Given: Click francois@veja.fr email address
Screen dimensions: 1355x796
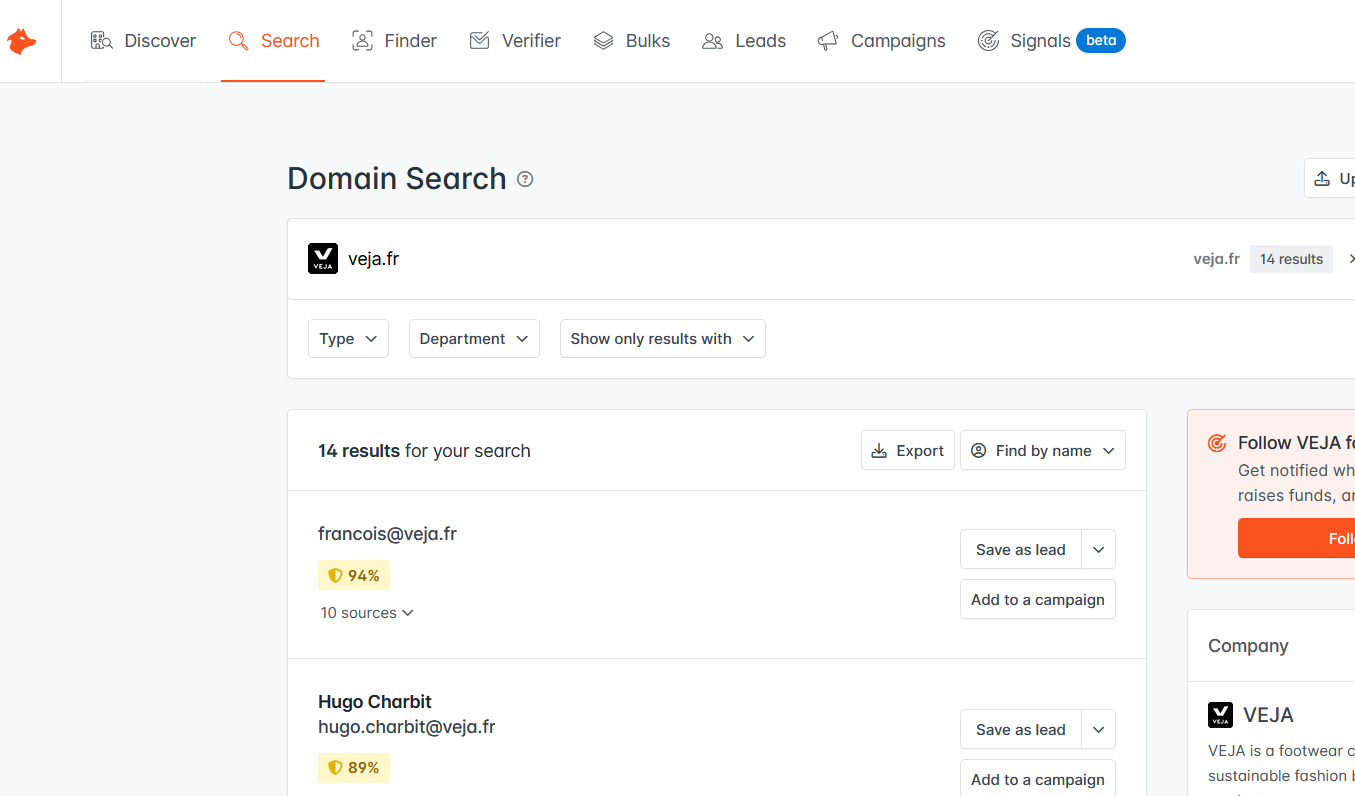Looking at the screenshot, I should click(x=387, y=534).
